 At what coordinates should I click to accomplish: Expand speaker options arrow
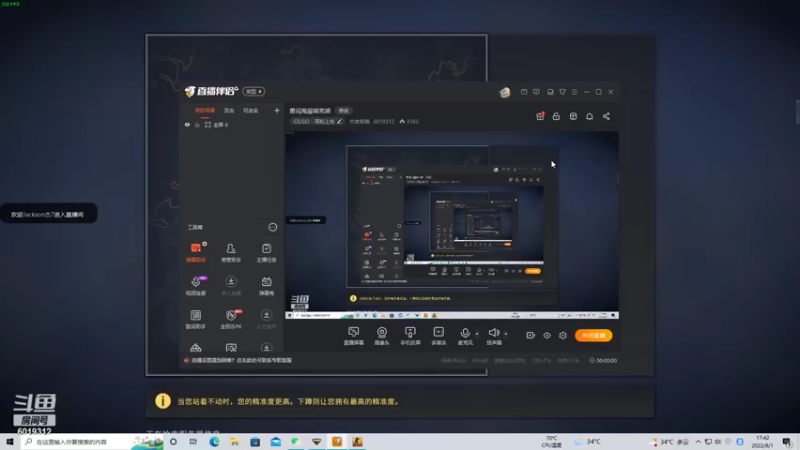[506, 334]
